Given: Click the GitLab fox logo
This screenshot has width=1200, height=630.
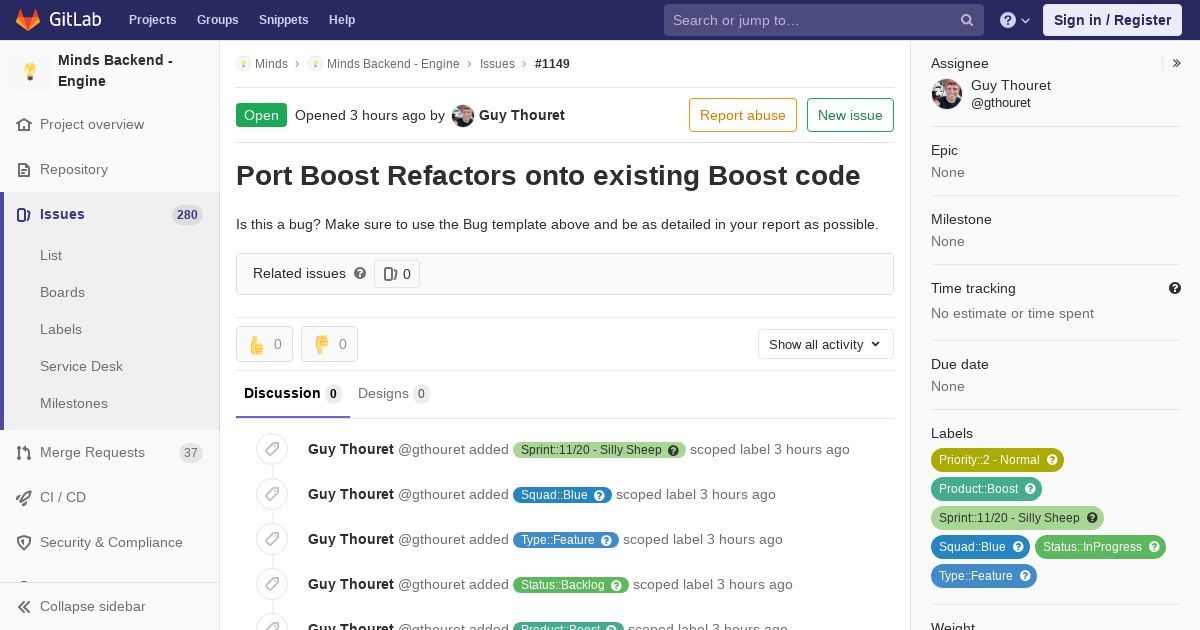Looking at the screenshot, I should pos(28,19).
